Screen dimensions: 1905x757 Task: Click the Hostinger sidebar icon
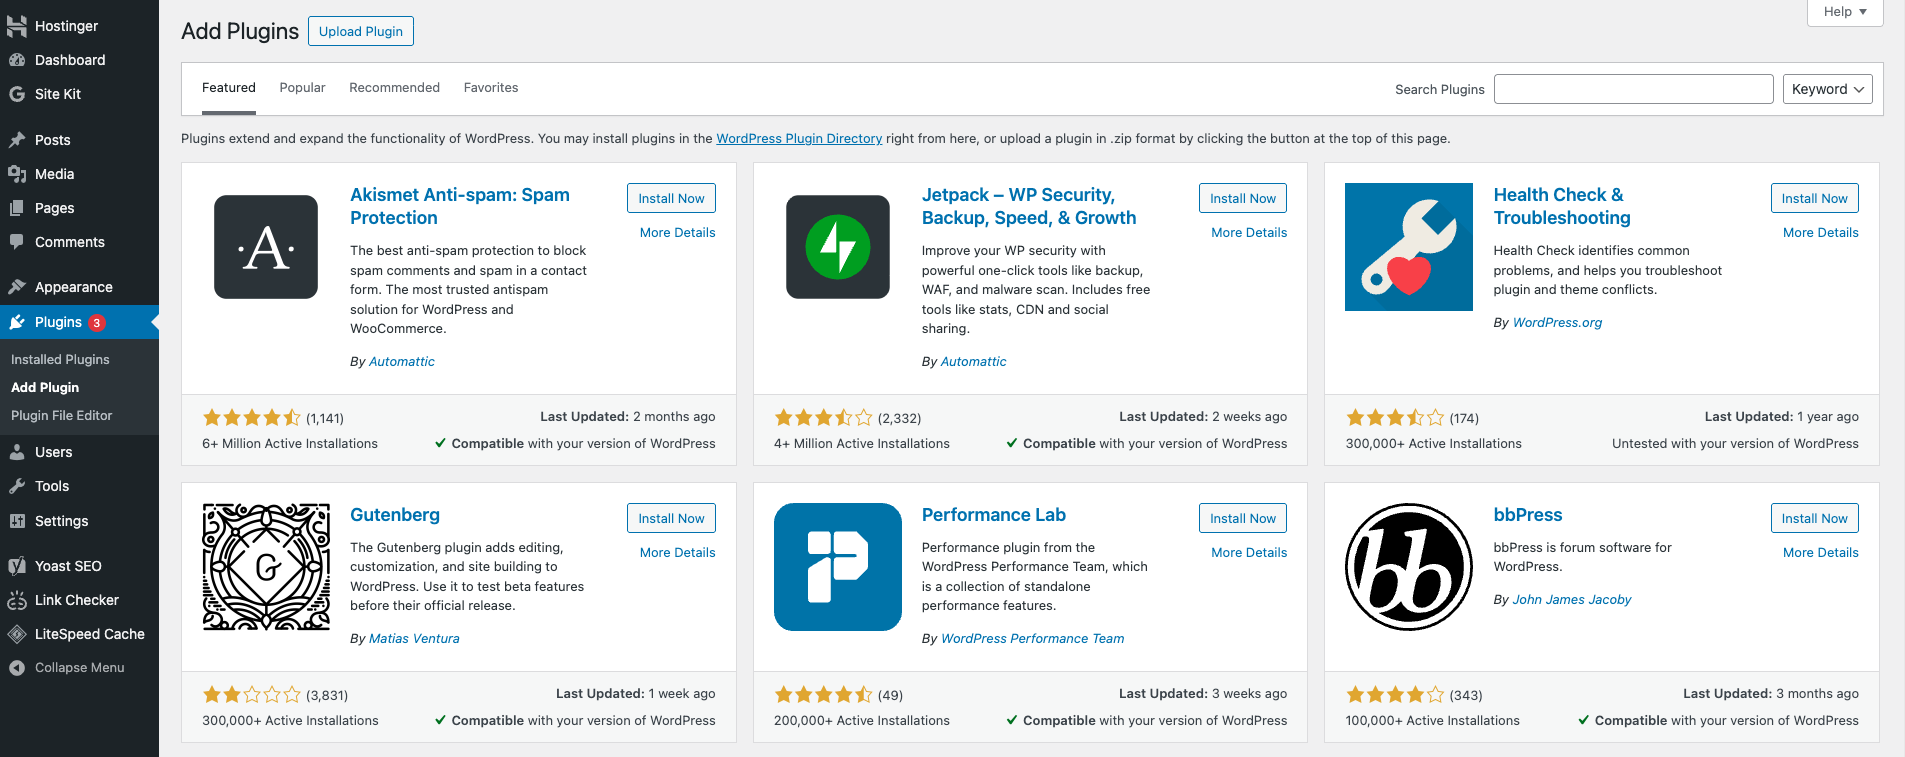pos(16,25)
